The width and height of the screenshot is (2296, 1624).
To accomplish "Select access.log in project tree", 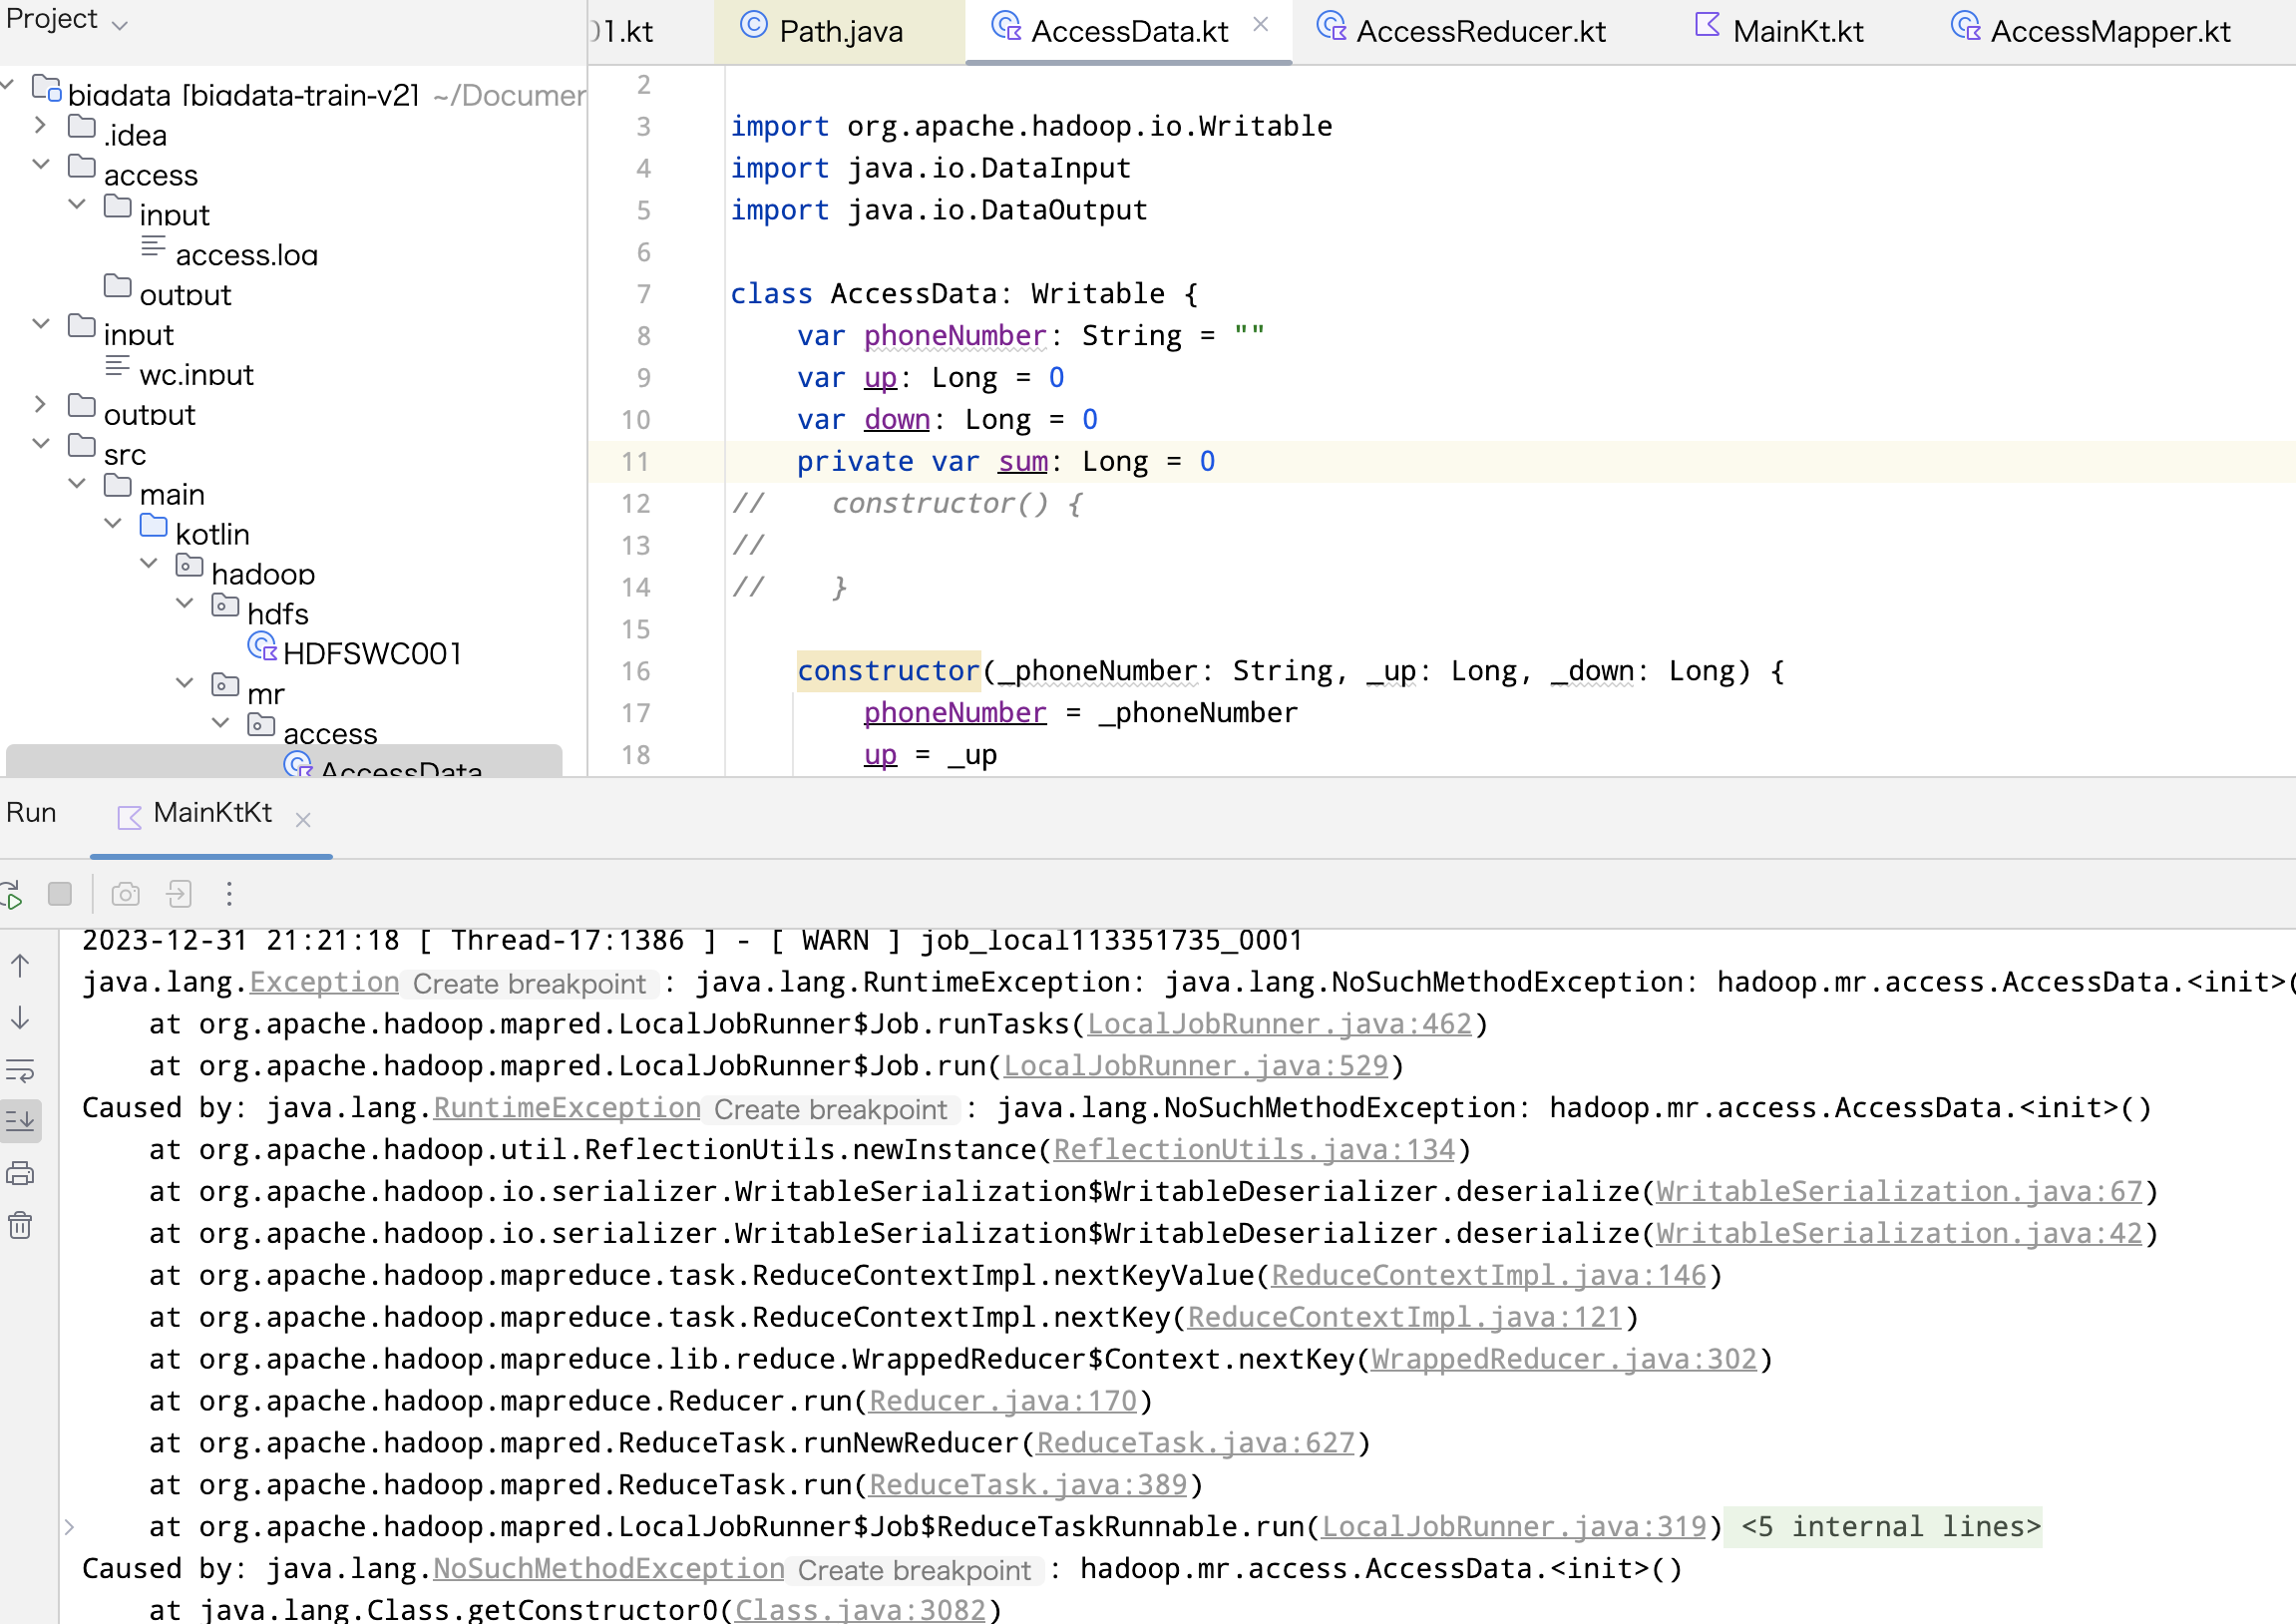I will (246, 255).
